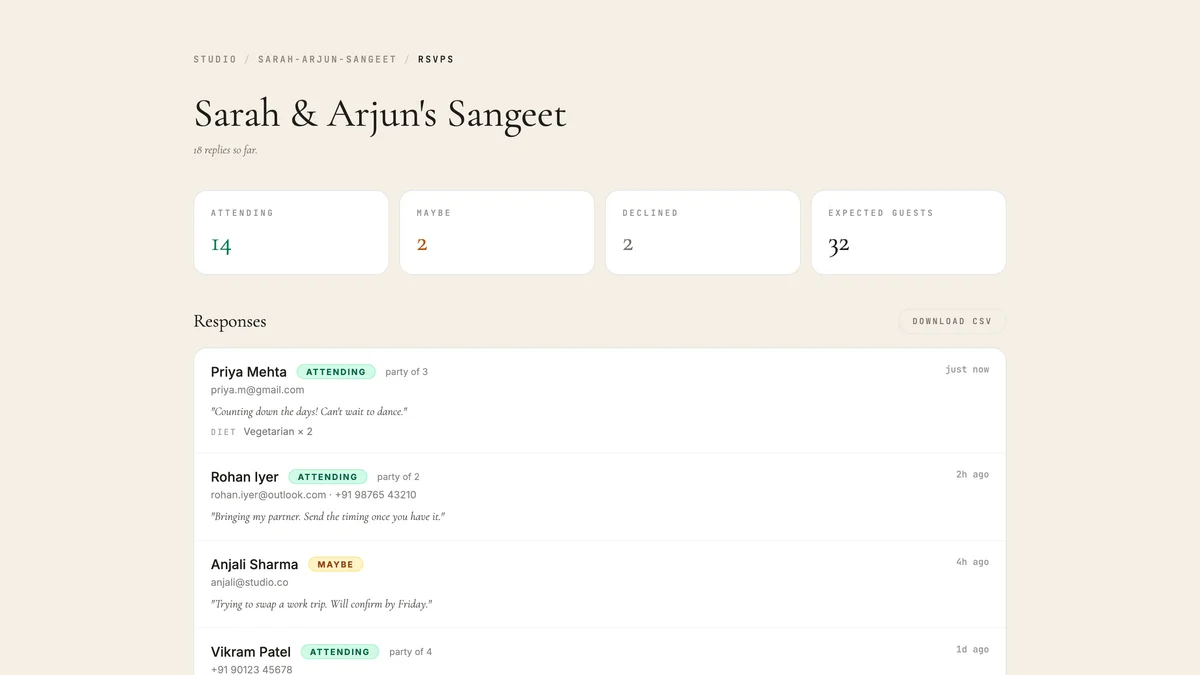Click Anjali's note about swapping a work trip

322,604
